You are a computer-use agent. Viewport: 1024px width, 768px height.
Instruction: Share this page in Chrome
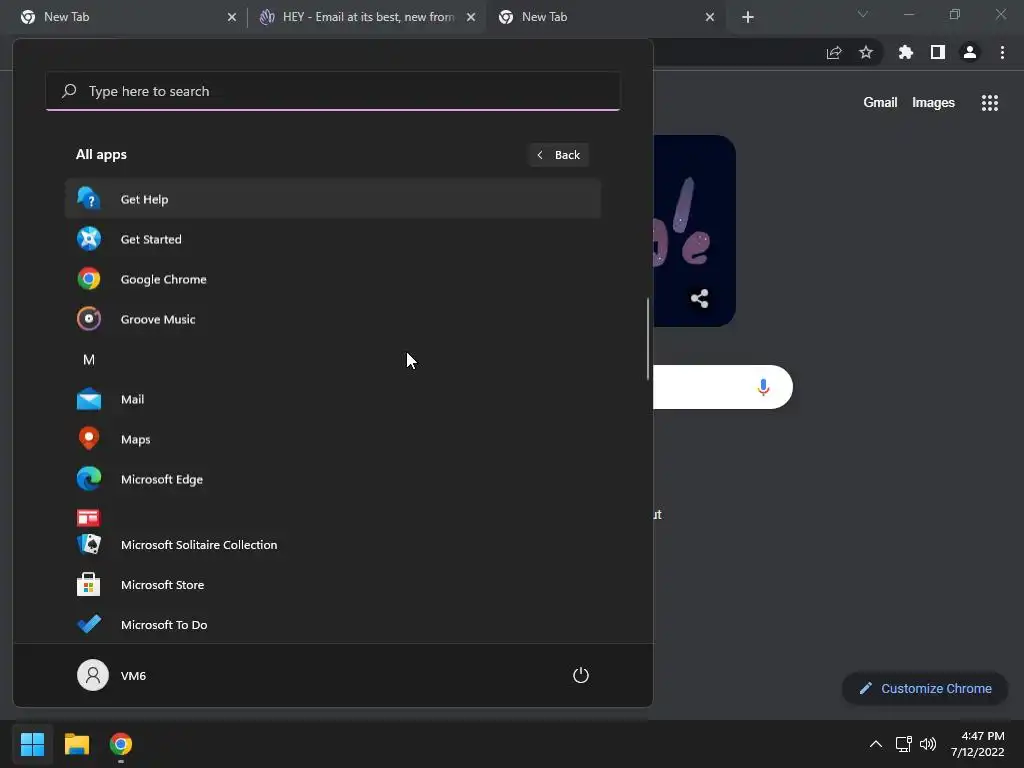[x=834, y=53]
